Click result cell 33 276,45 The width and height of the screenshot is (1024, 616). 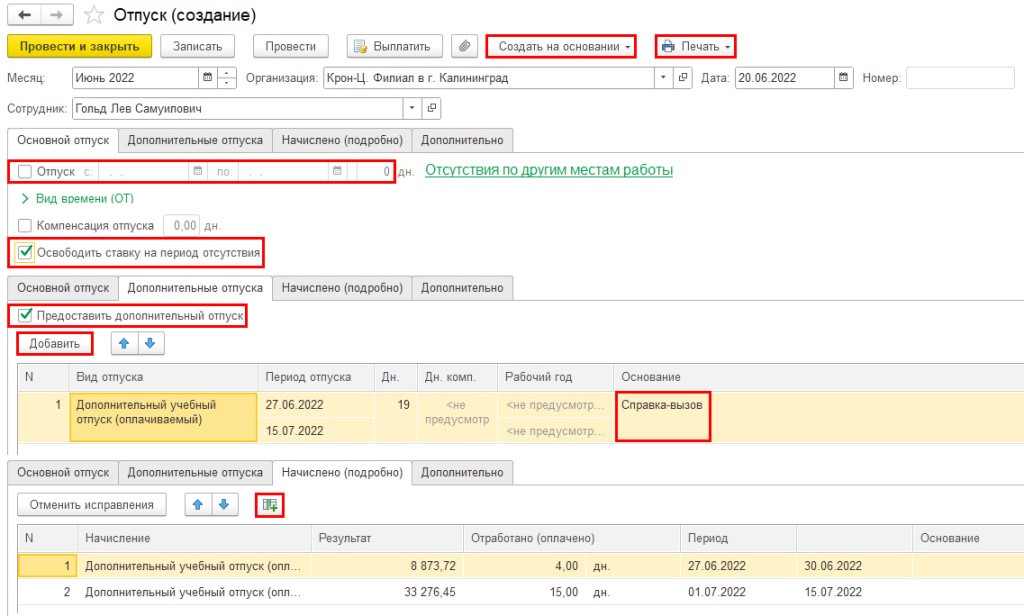pyautogui.click(x=387, y=592)
